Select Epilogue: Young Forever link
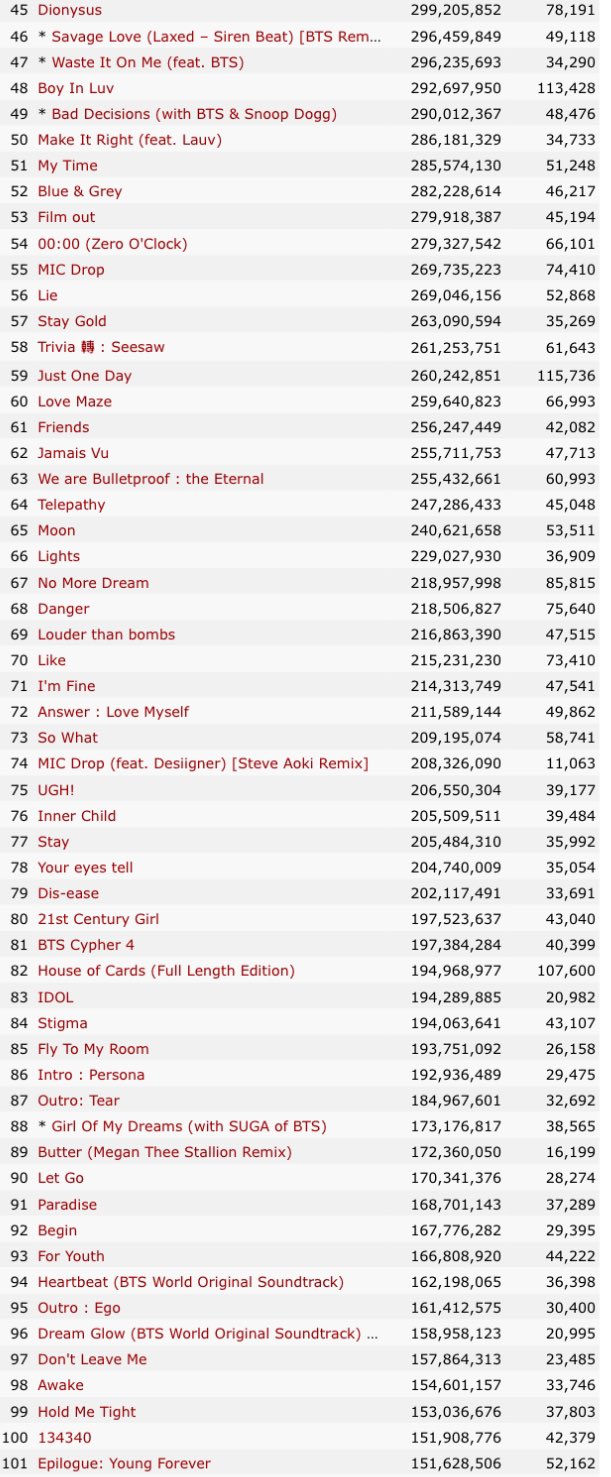 tap(124, 1463)
